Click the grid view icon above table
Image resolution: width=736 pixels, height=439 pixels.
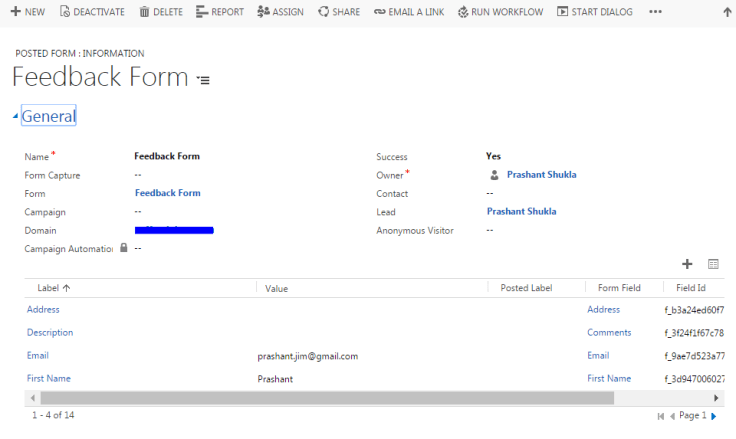713,264
